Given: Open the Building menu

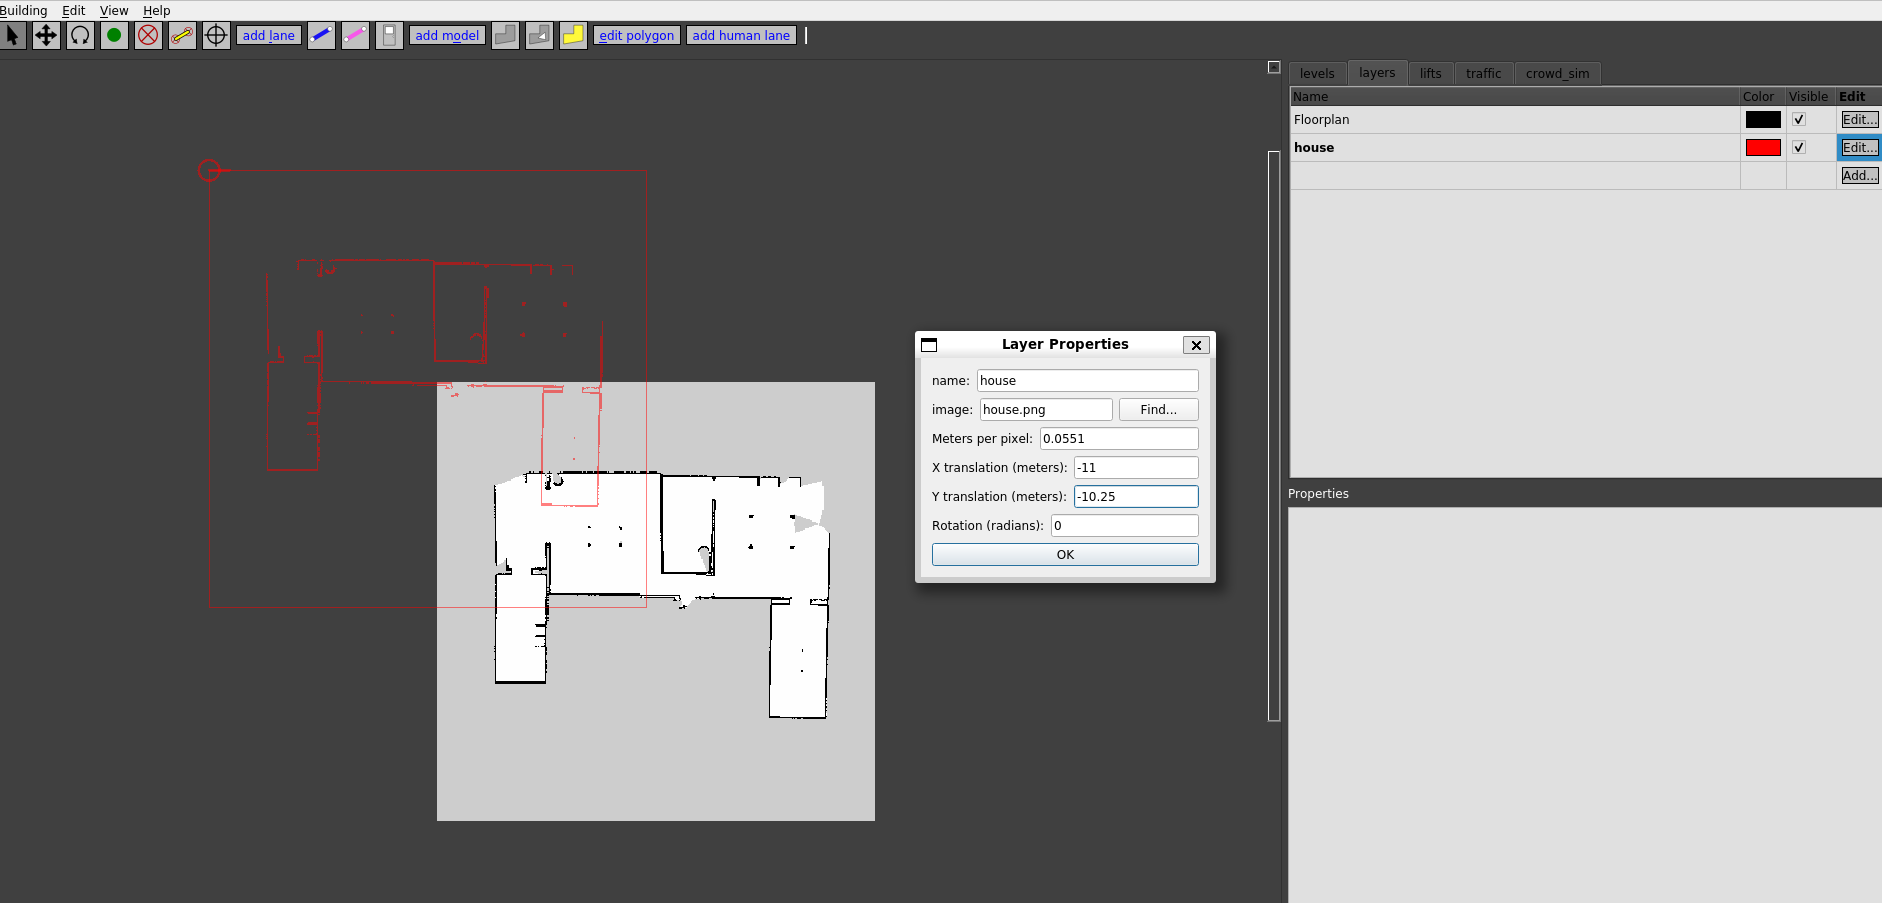Looking at the screenshot, I should [24, 11].
